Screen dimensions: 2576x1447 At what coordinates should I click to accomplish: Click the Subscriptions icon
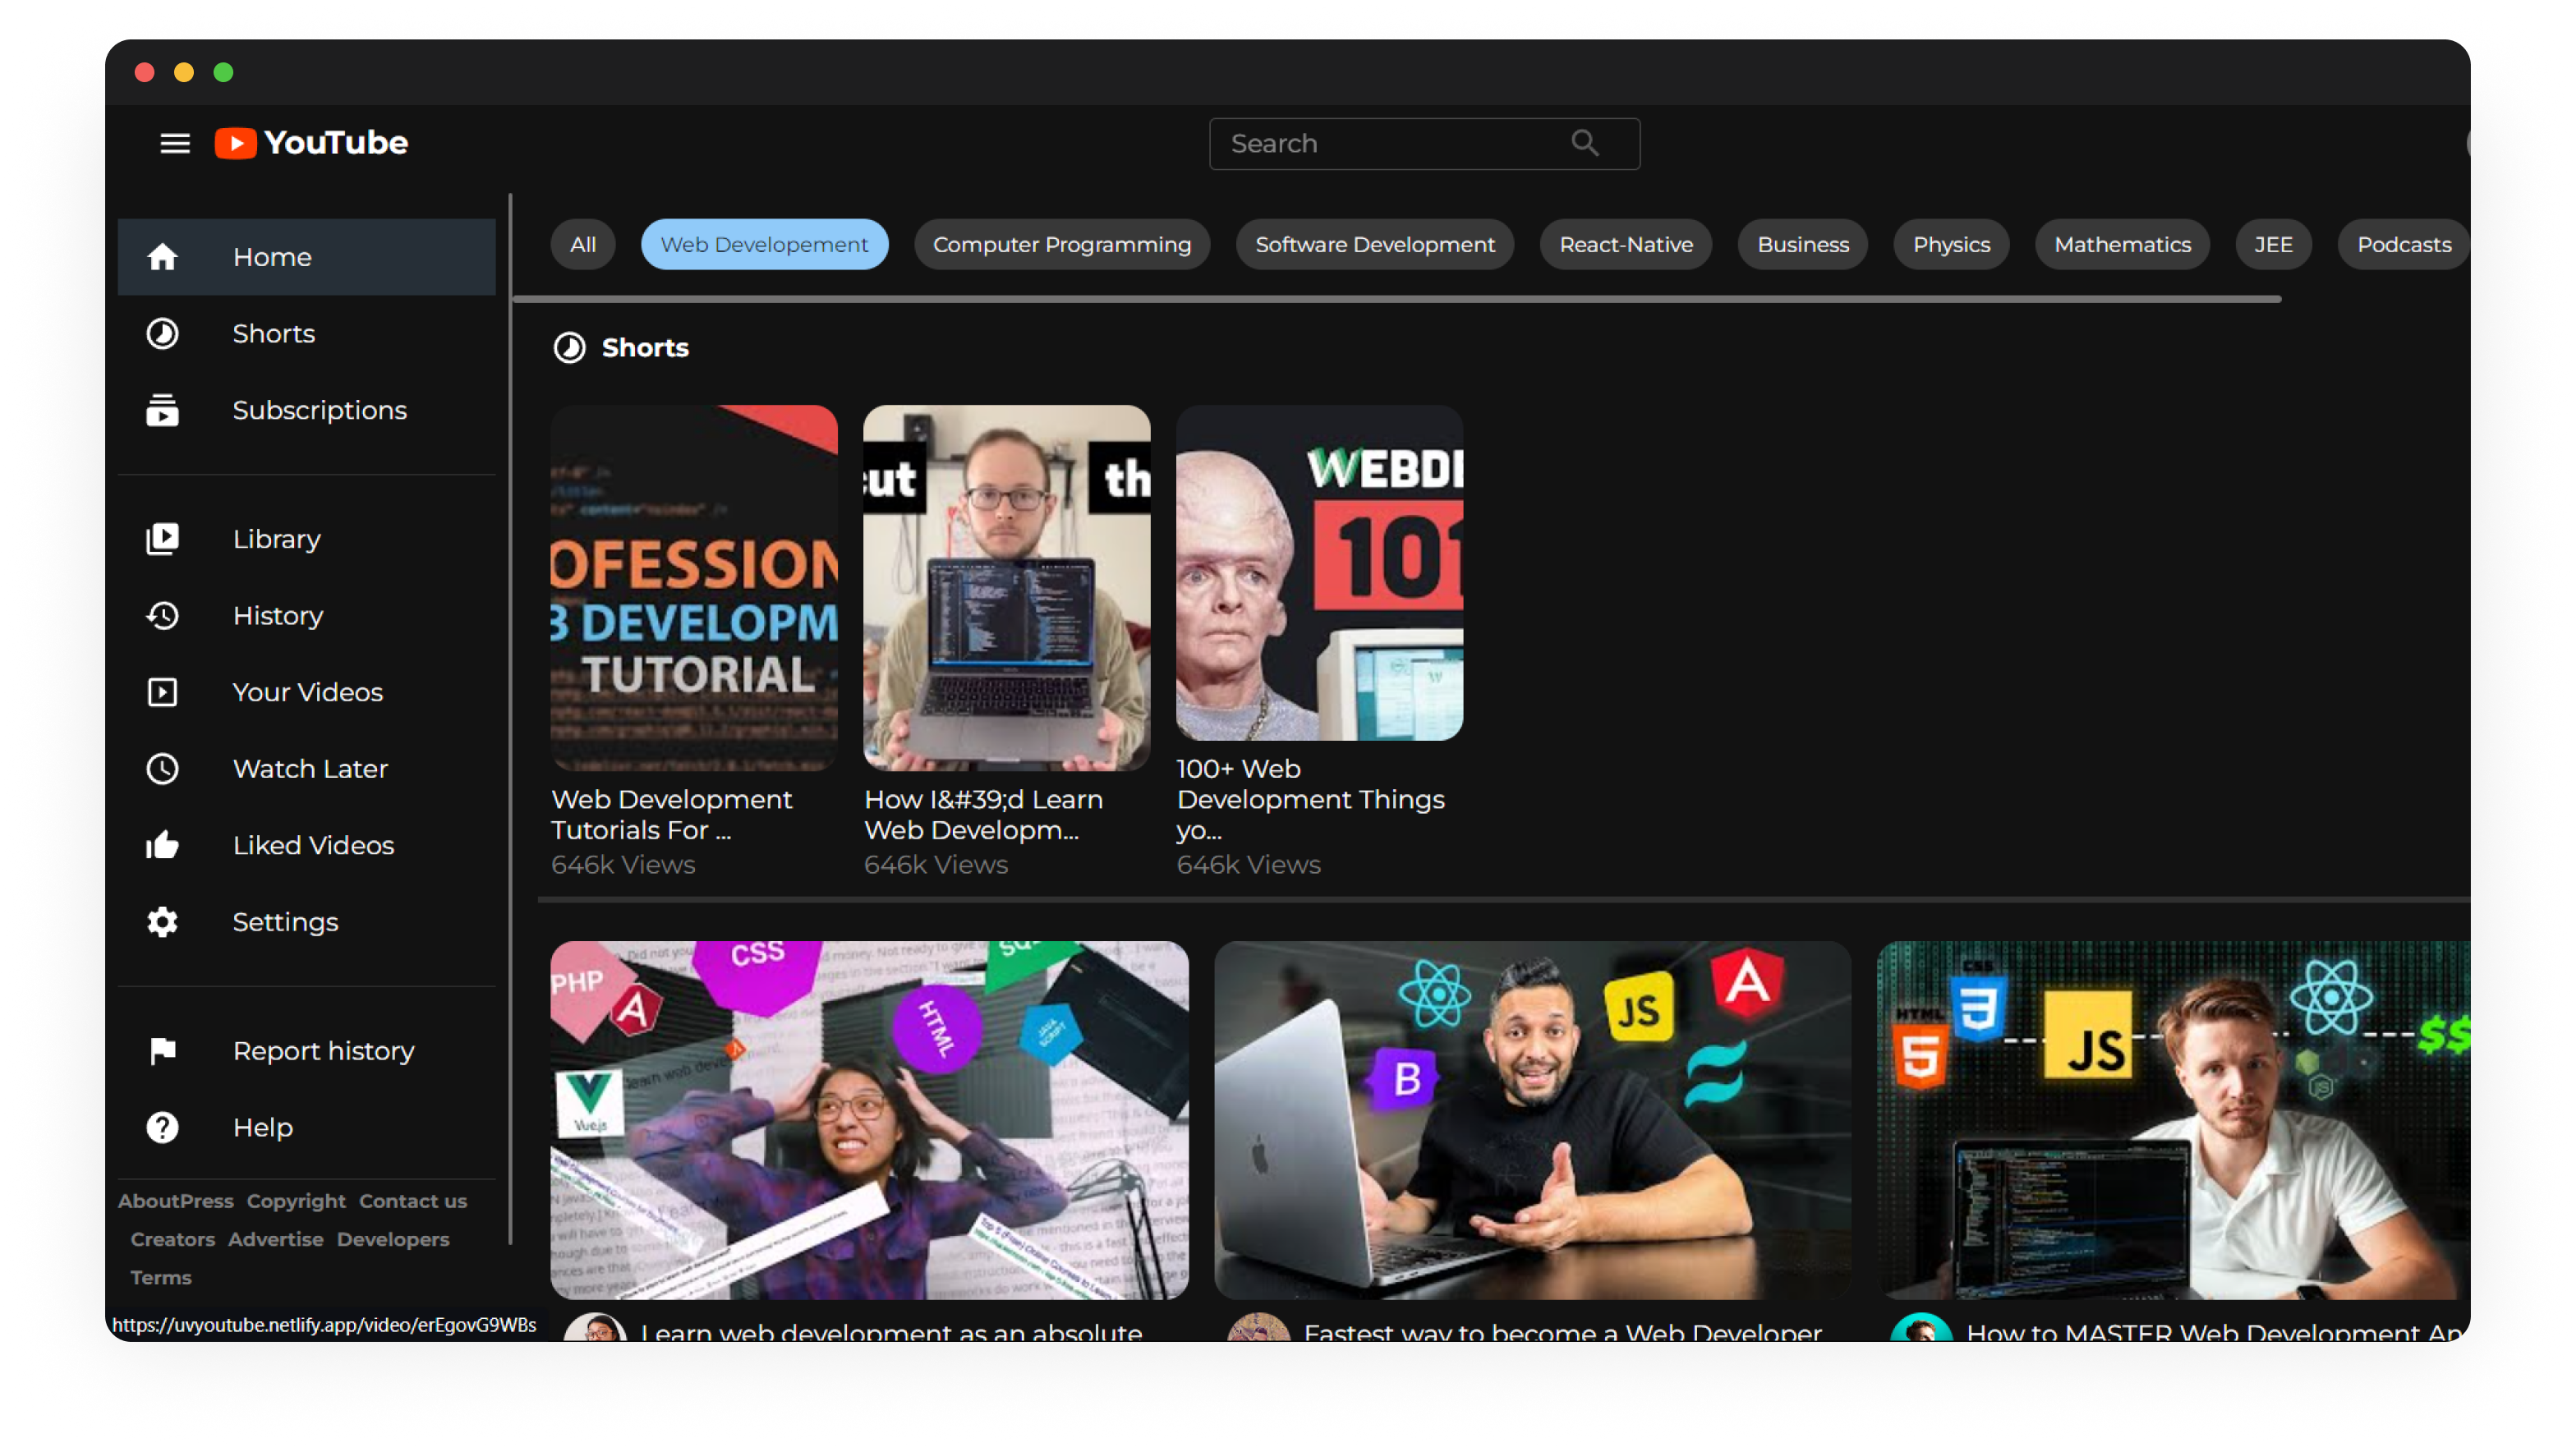tap(162, 410)
